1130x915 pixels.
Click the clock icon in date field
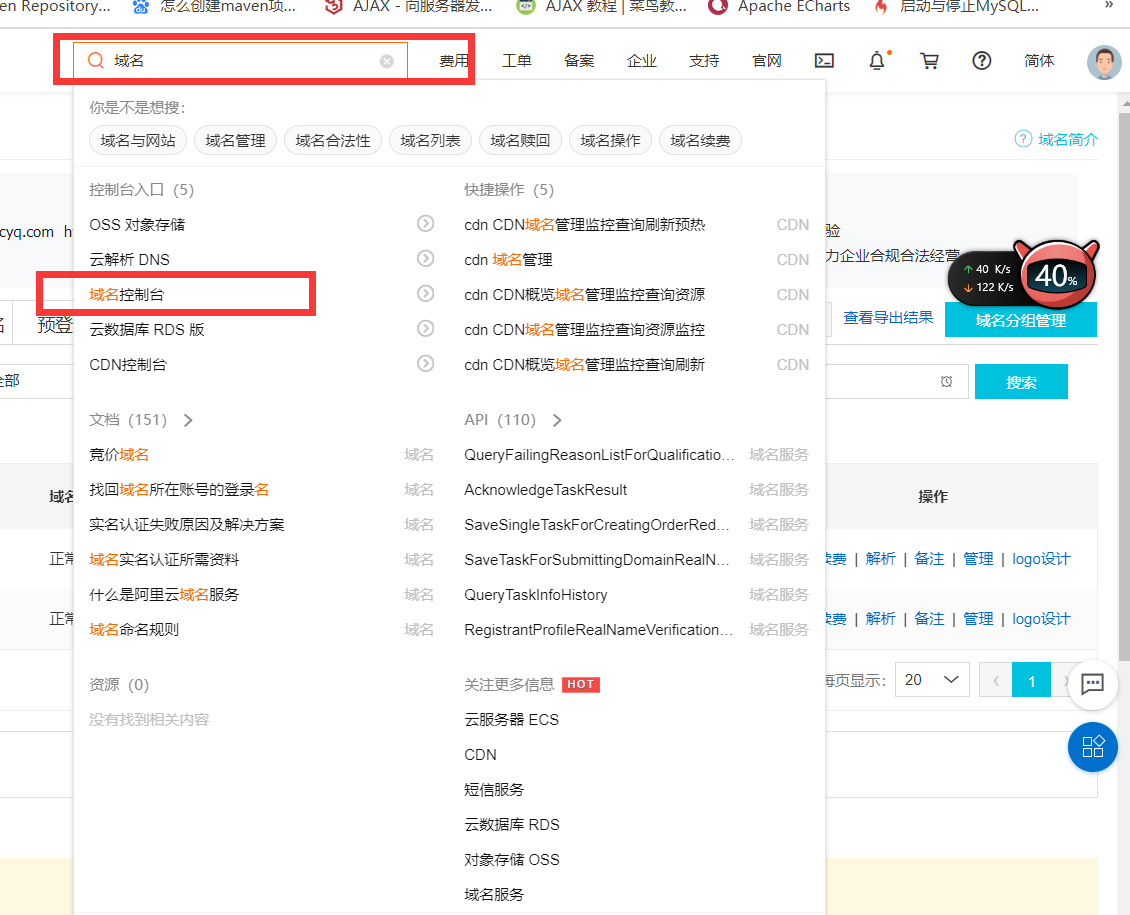coord(946,381)
